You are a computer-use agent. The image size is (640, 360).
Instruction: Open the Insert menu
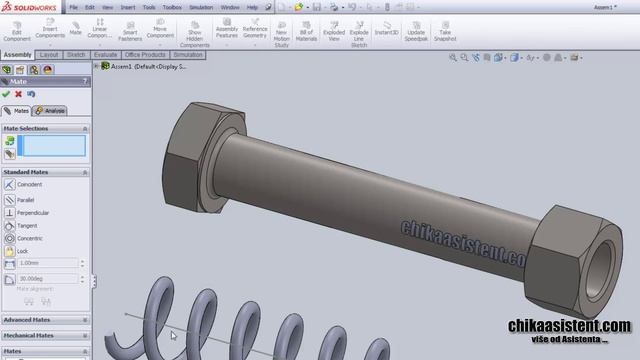tap(128, 7)
